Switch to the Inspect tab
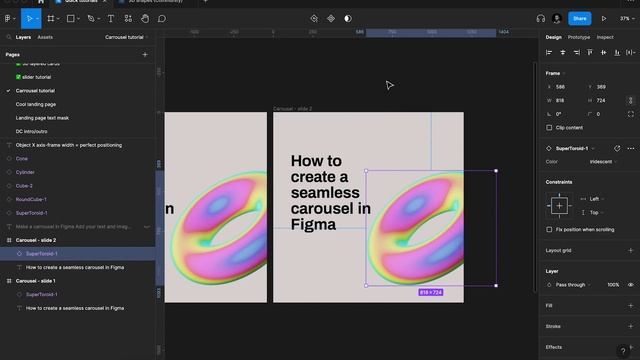The image size is (640, 360). [x=605, y=37]
